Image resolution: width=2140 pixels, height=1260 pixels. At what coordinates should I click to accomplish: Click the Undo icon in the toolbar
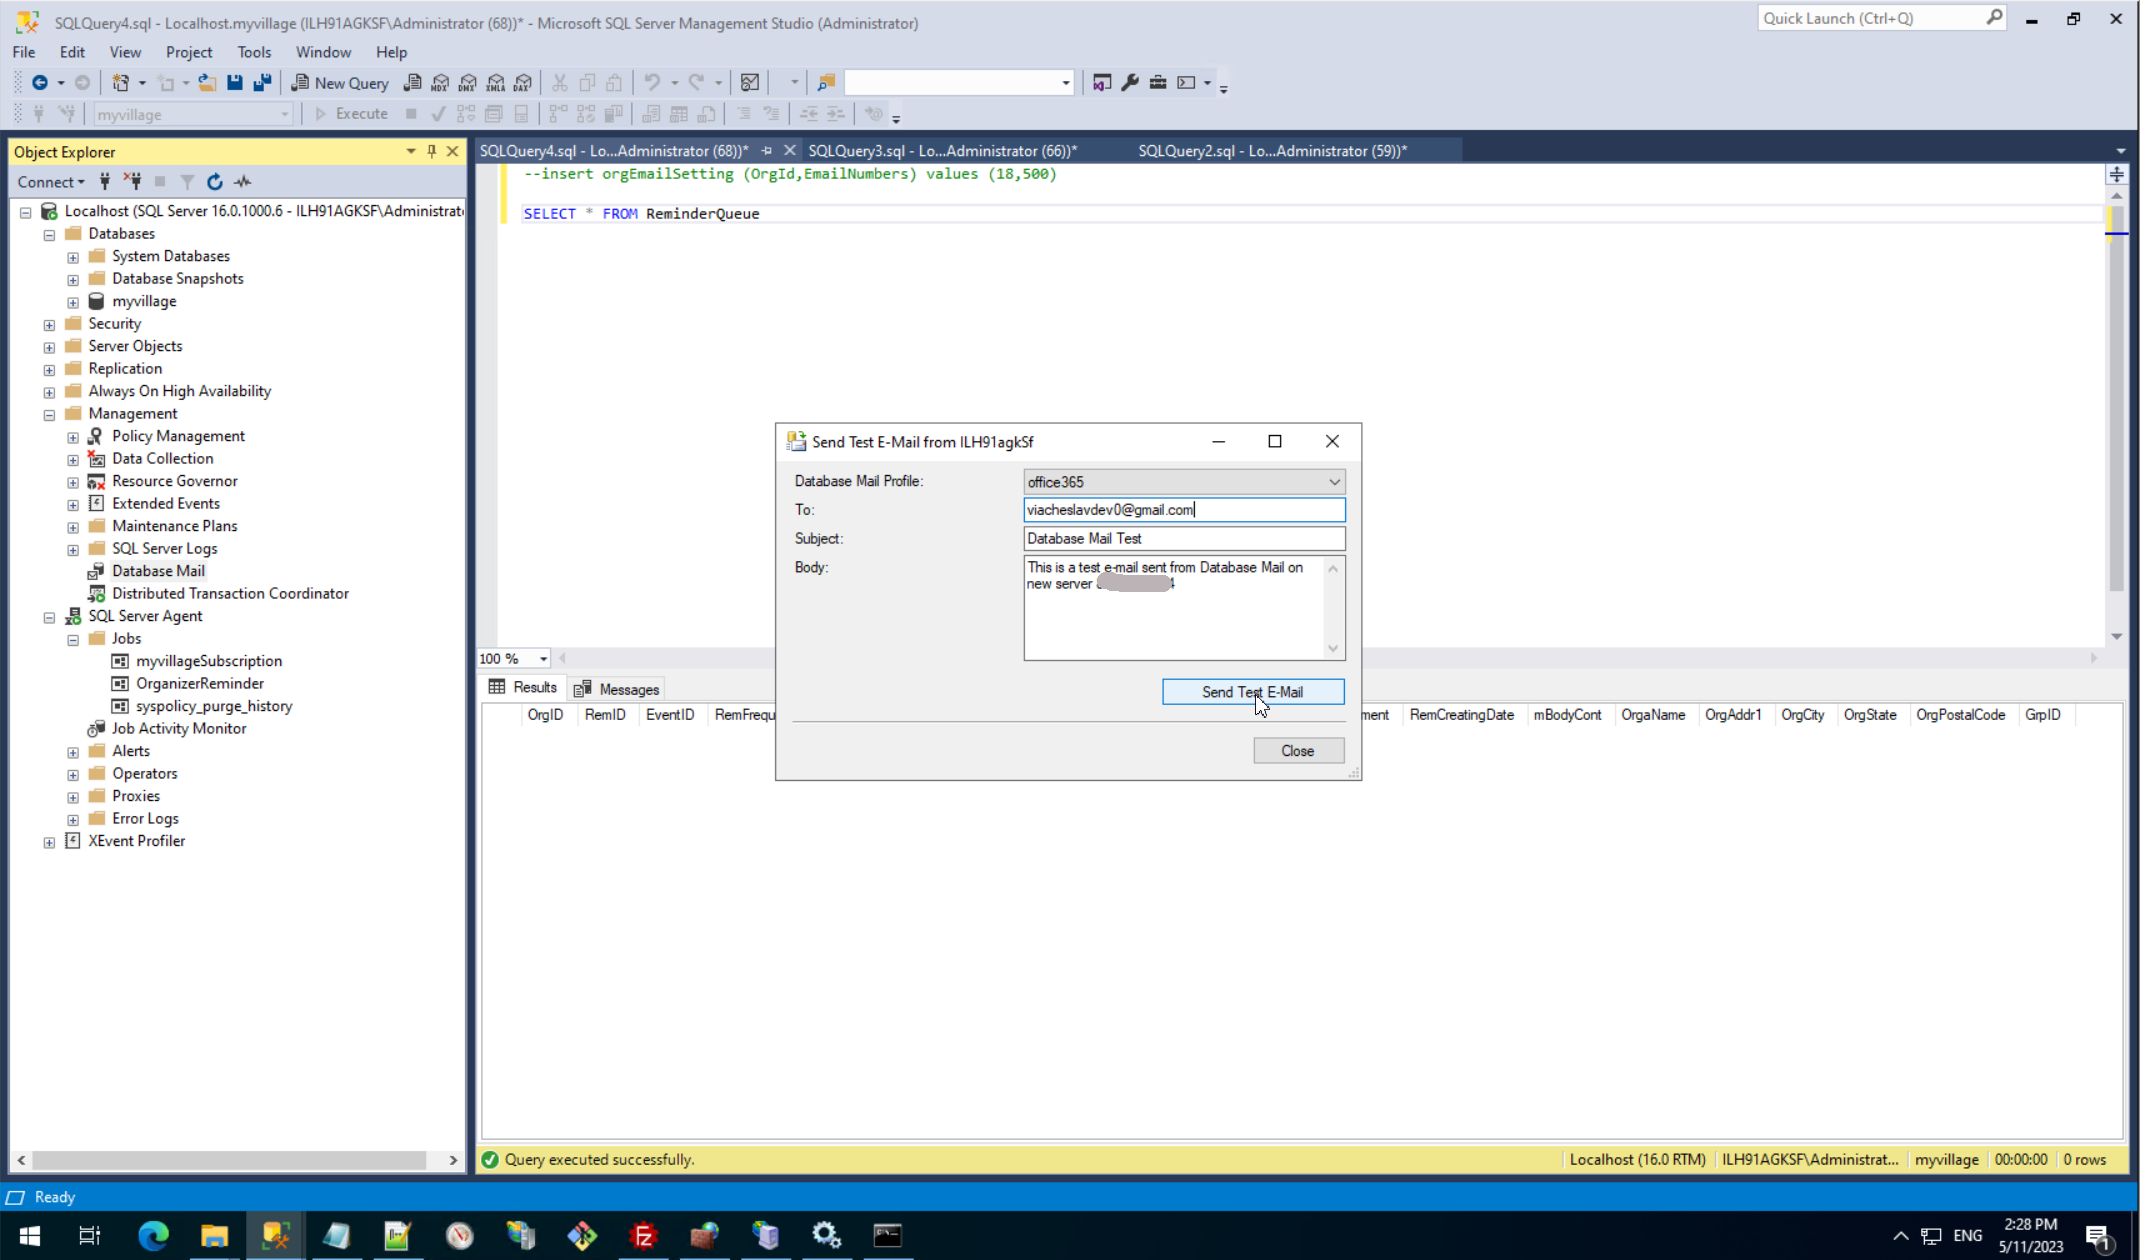(652, 83)
